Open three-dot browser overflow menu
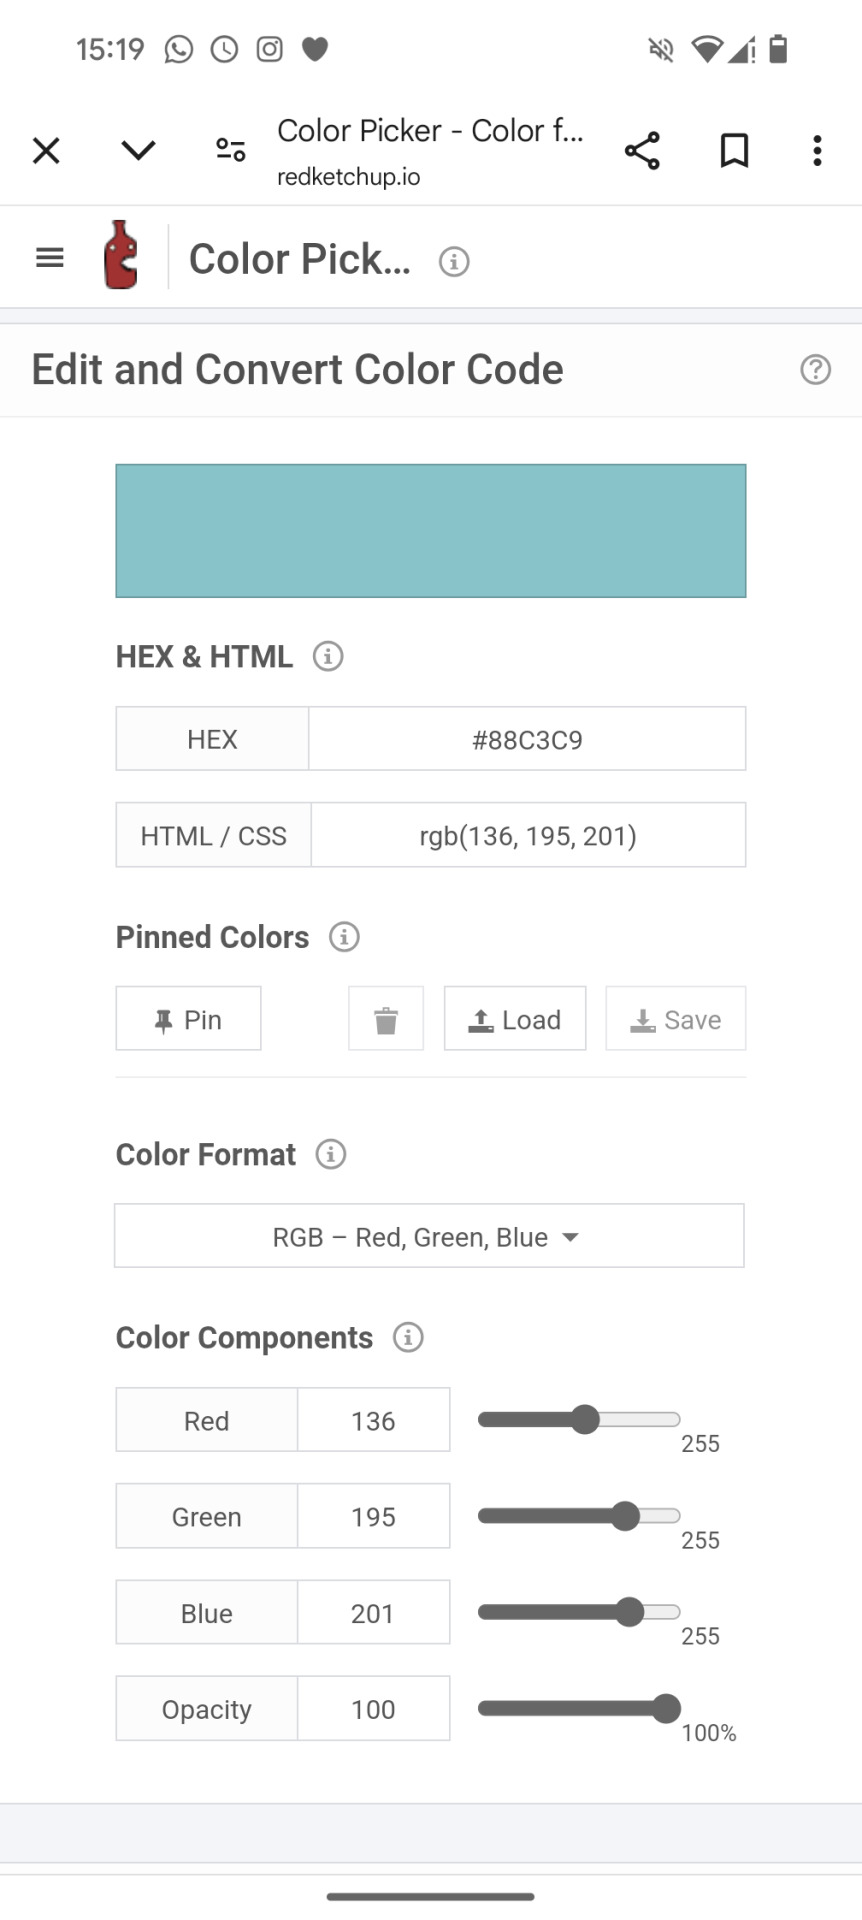 (817, 151)
